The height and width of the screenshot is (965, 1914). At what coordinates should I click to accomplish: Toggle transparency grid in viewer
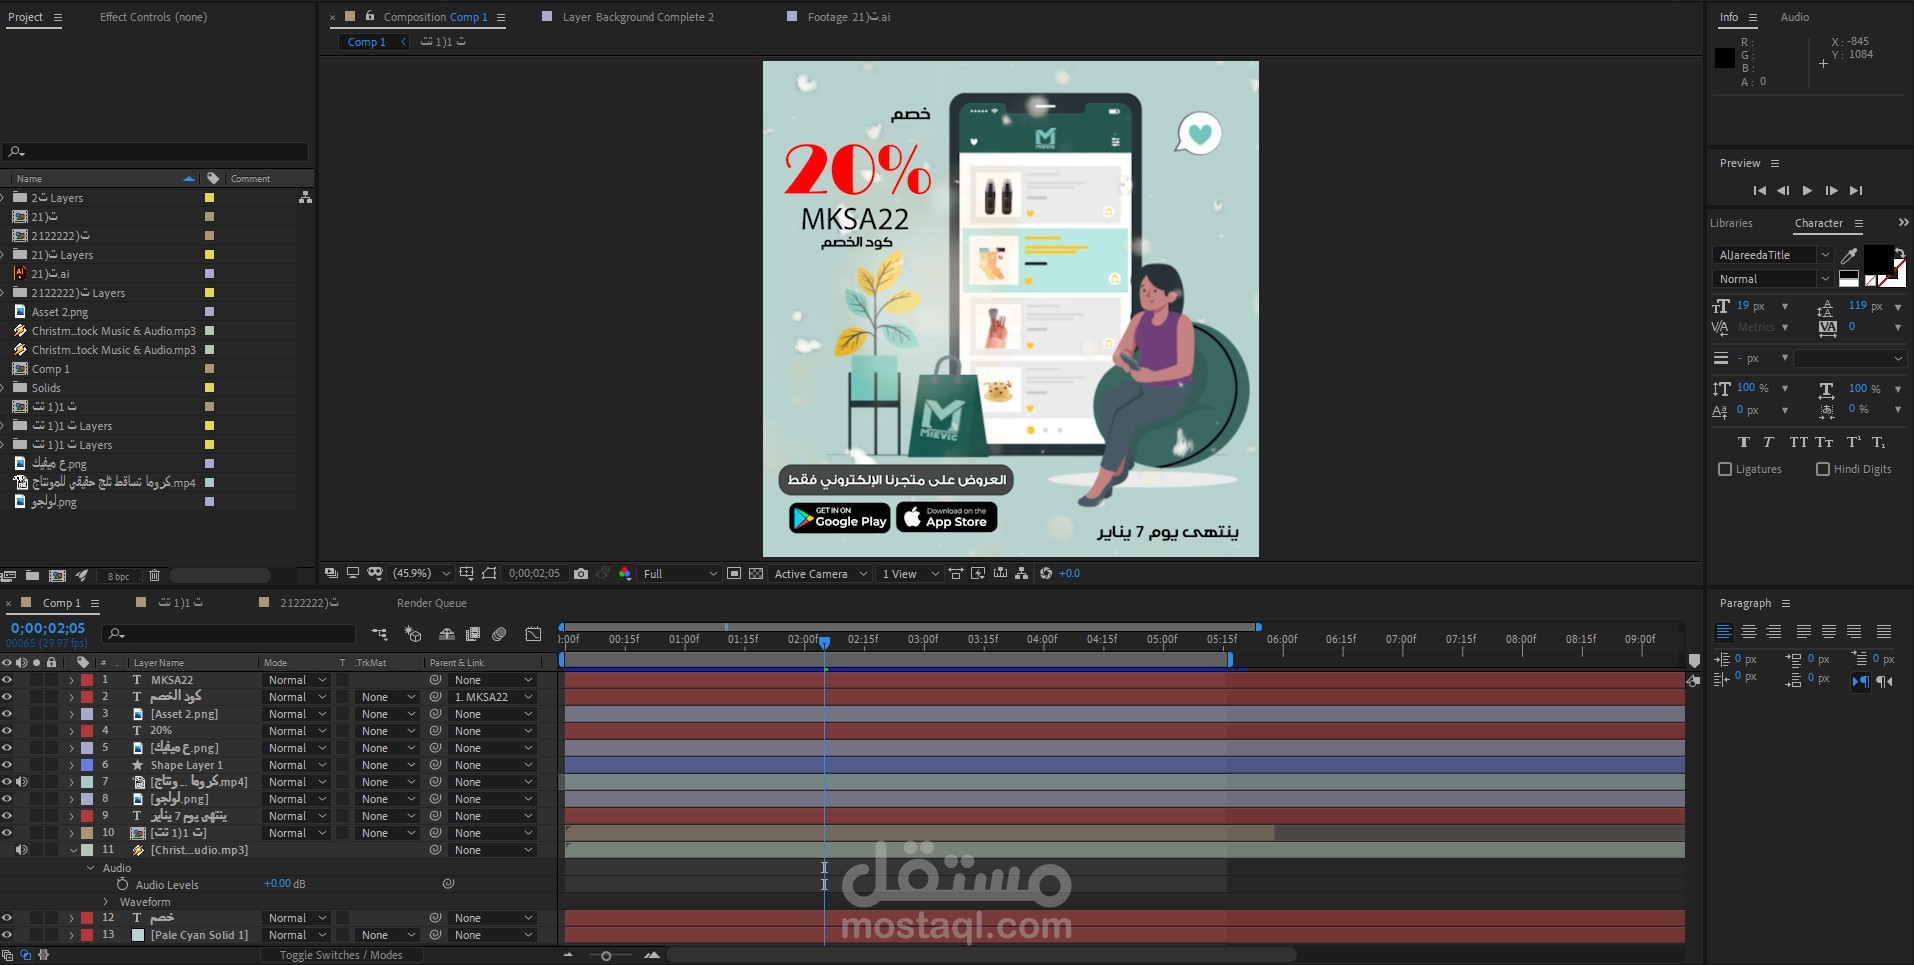[756, 573]
